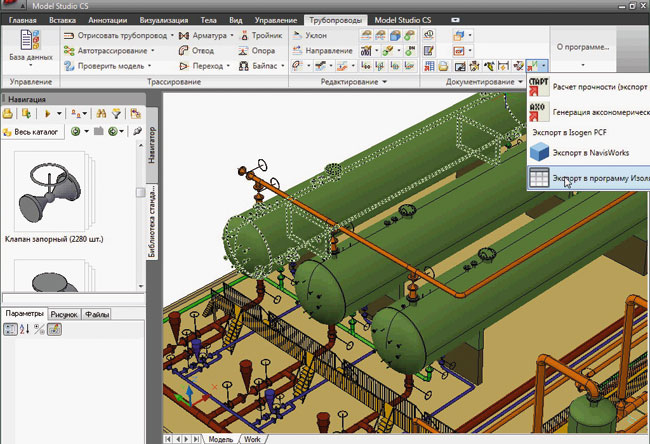This screenshot has width=650, height=444.
Task: Open the Рисунок tab in properties panel
Action: pos(64,314)
